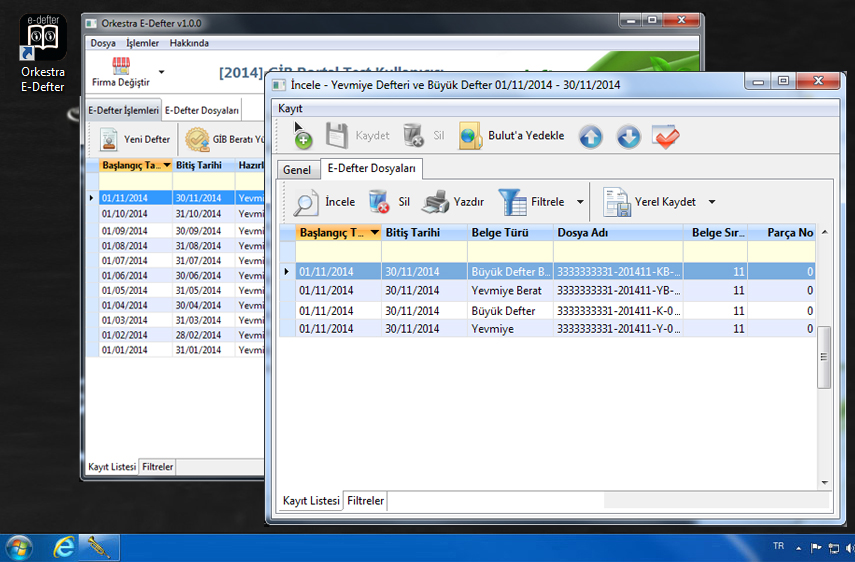Screen dimensions: 855x562
Task: Open İncele magnifier in file toolbar
Action: (307, 202)
